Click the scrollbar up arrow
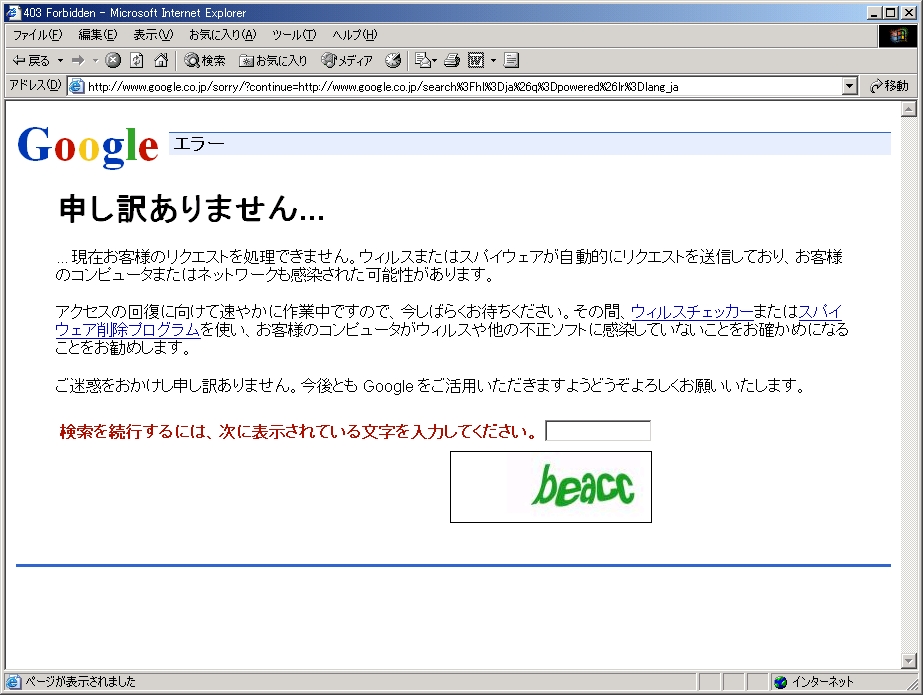 pos(909,109)
